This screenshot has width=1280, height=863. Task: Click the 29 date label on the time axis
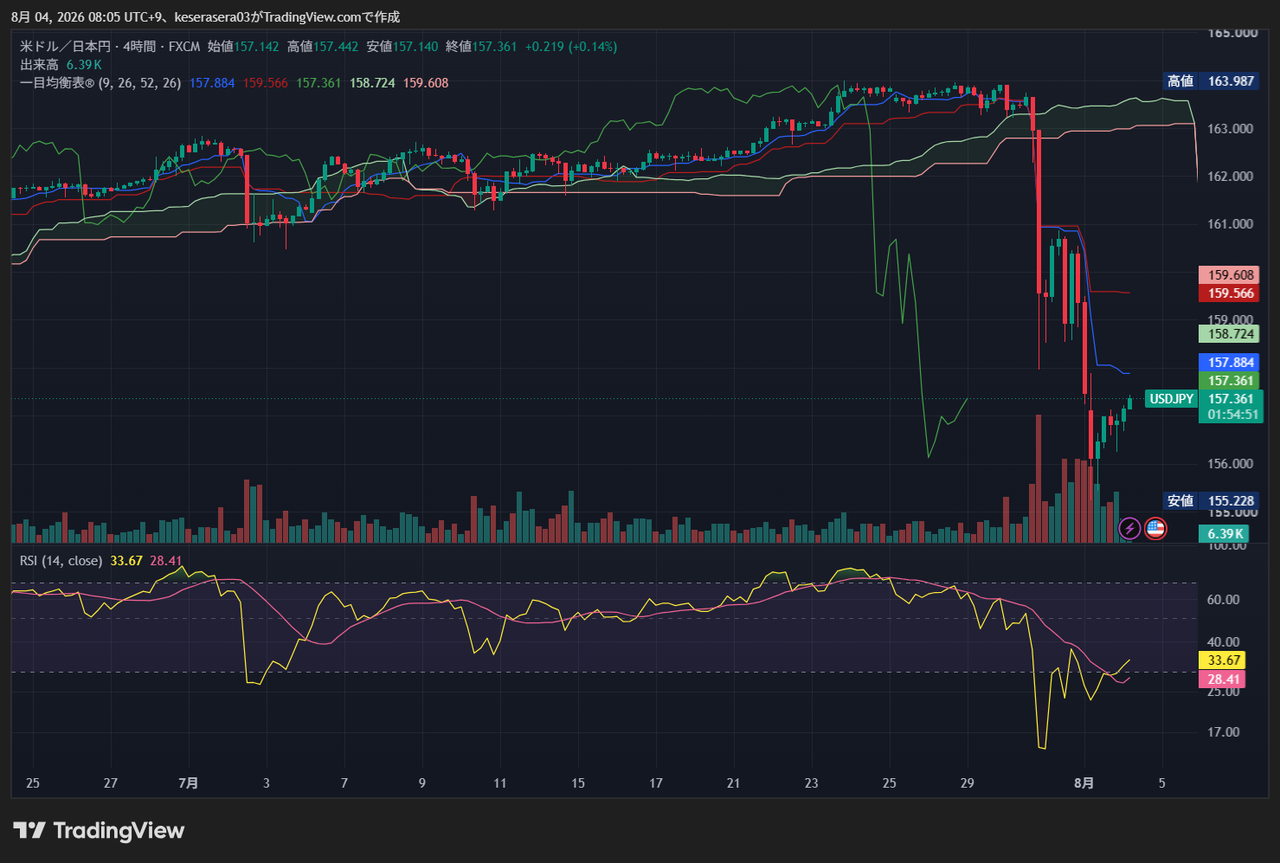pos(967,782)
